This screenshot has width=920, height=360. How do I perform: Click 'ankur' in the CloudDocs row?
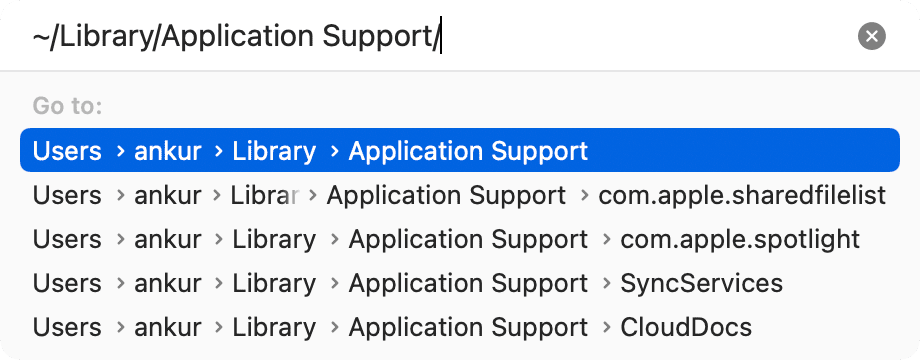point(168,327)
